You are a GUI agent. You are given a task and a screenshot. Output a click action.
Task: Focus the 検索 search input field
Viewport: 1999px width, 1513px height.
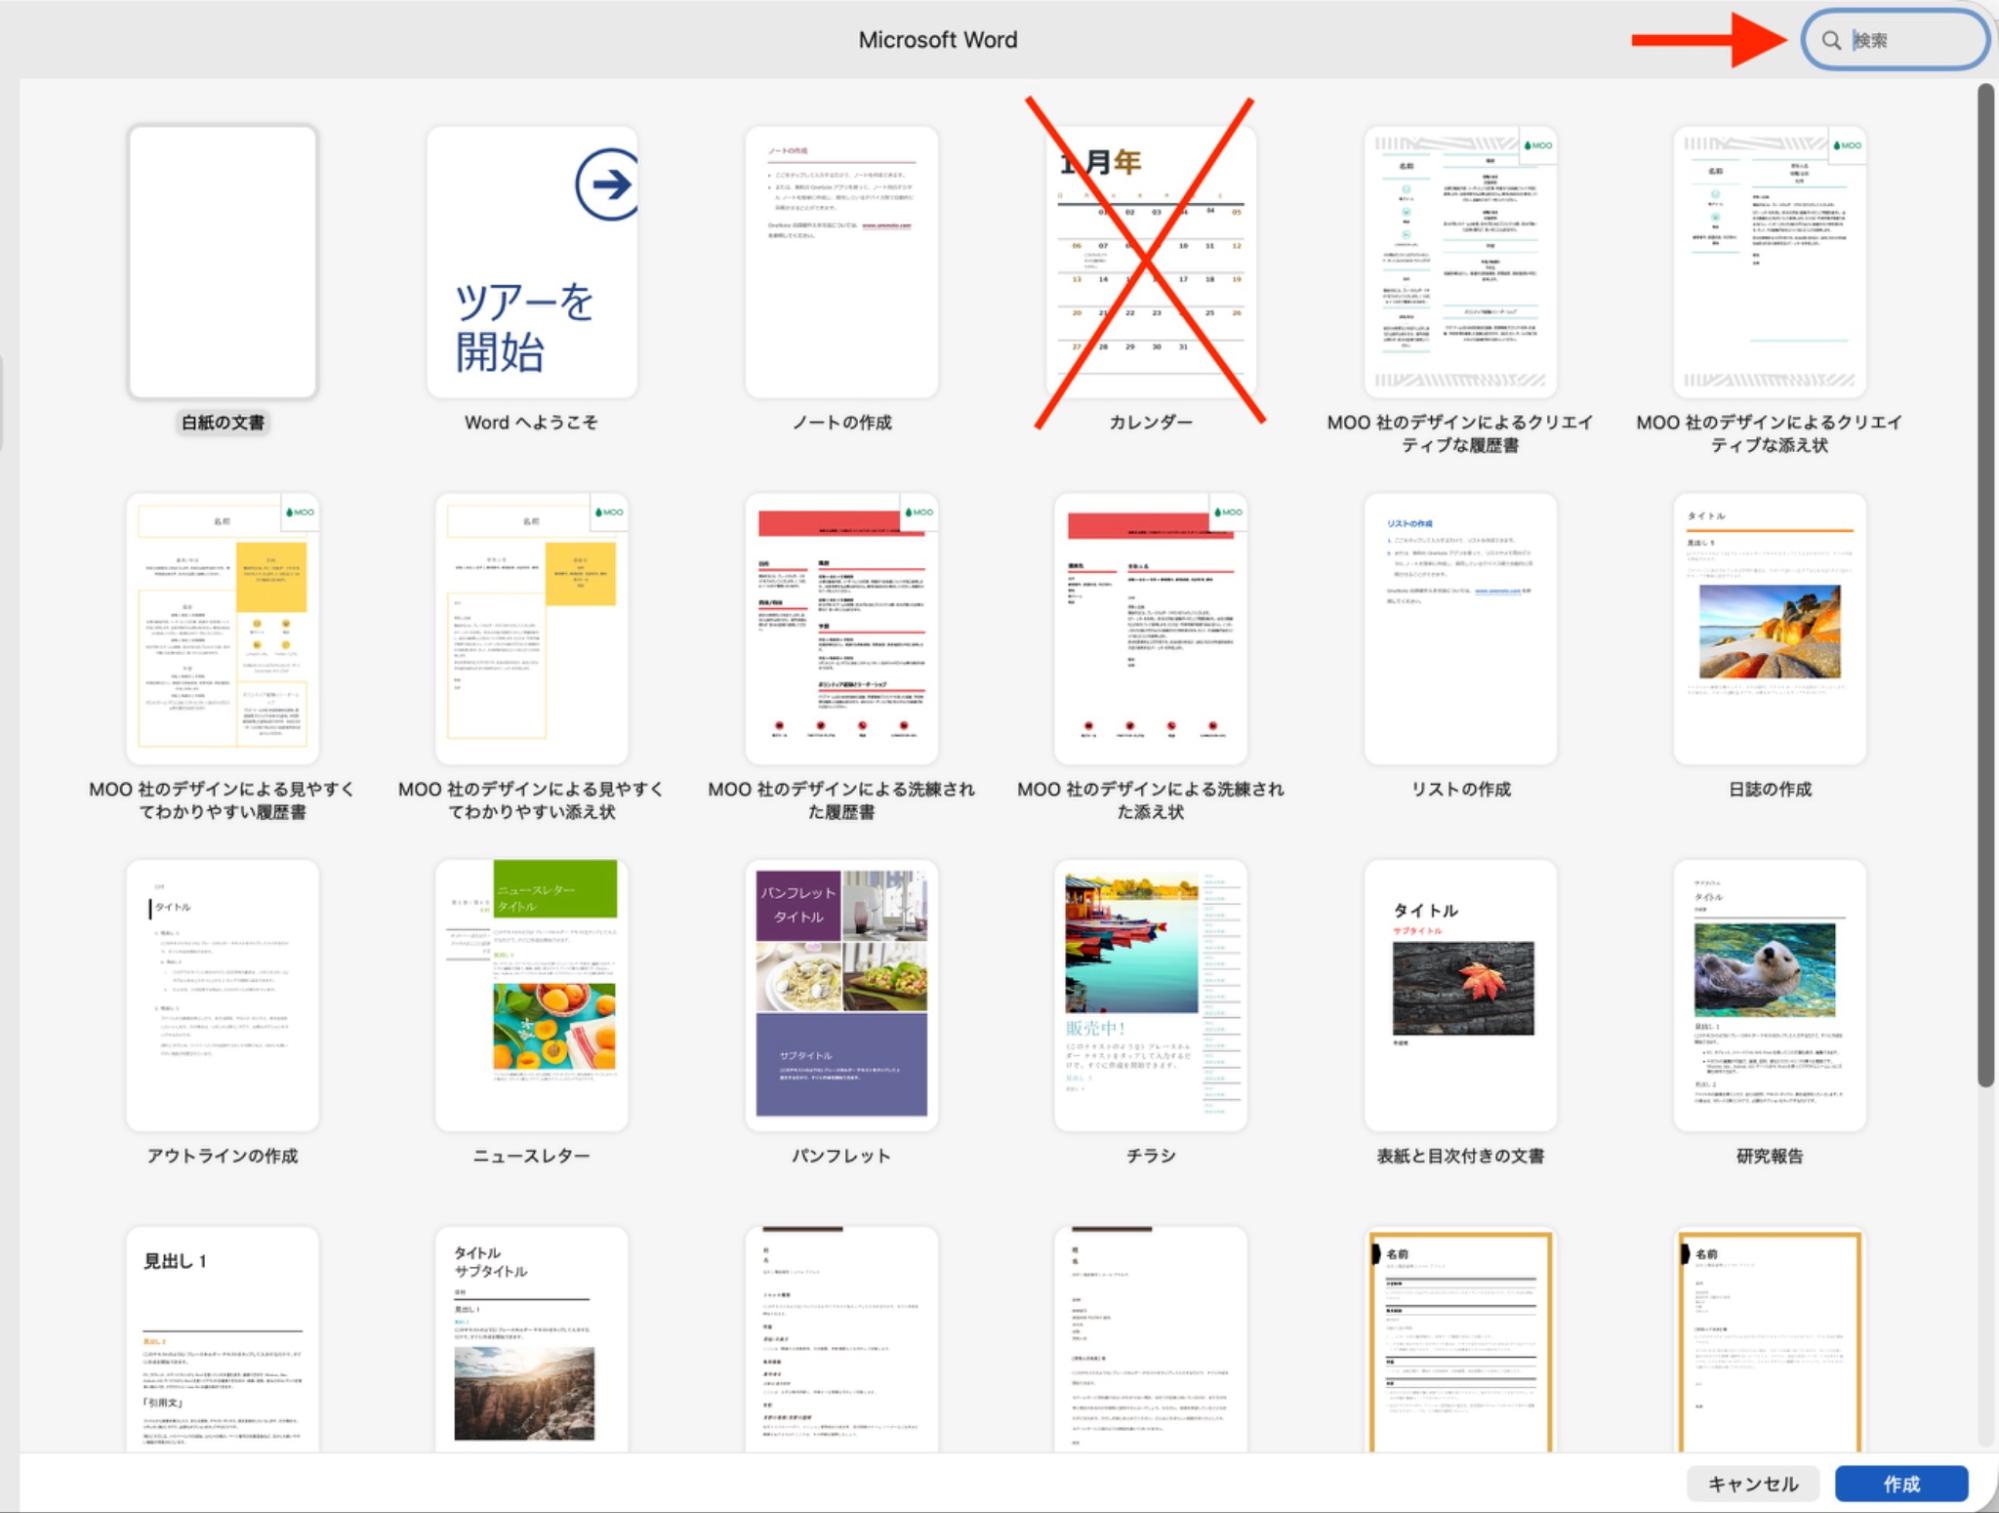click(x=1895, y=40)
